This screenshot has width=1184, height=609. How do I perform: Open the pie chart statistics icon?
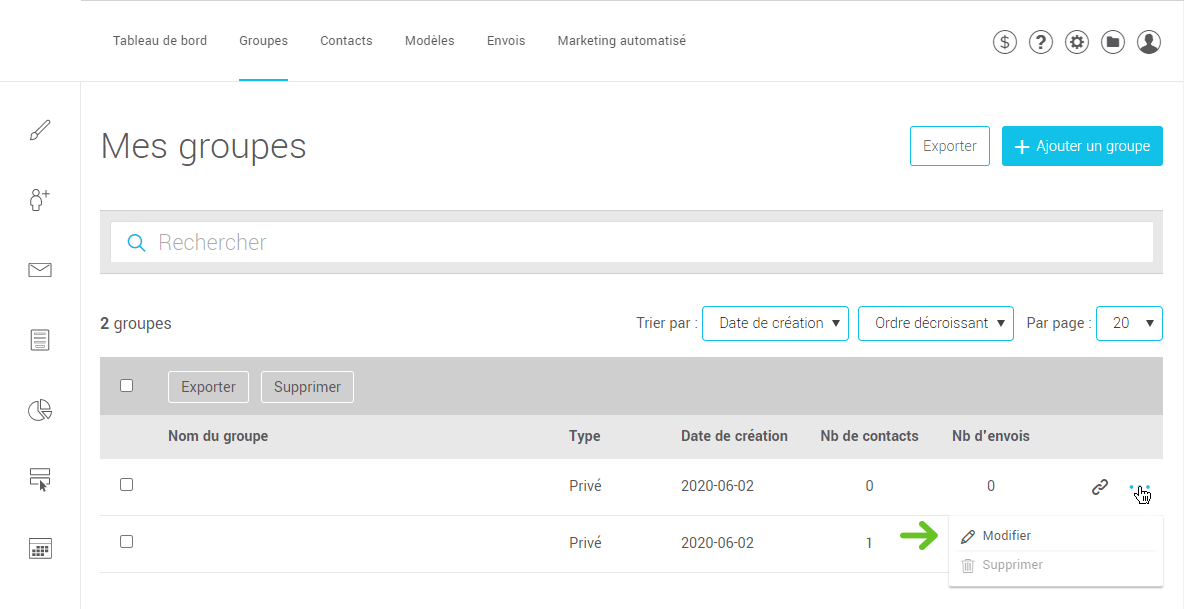[x=40, y=410]
